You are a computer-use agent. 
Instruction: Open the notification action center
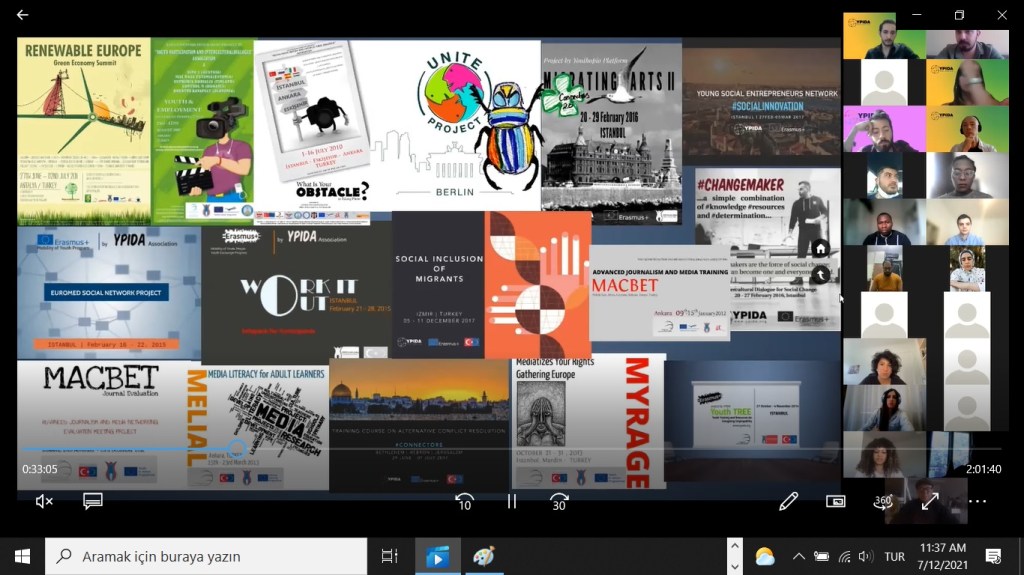(x=993, y=556)
